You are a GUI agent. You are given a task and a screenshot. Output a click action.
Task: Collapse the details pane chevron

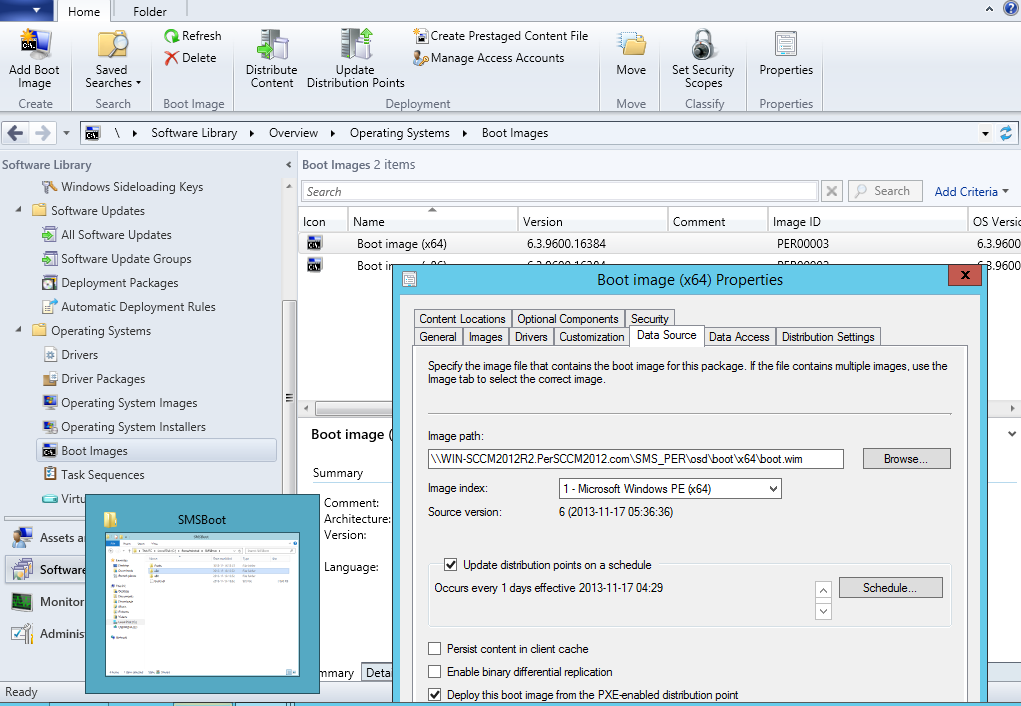point(1011,433)
